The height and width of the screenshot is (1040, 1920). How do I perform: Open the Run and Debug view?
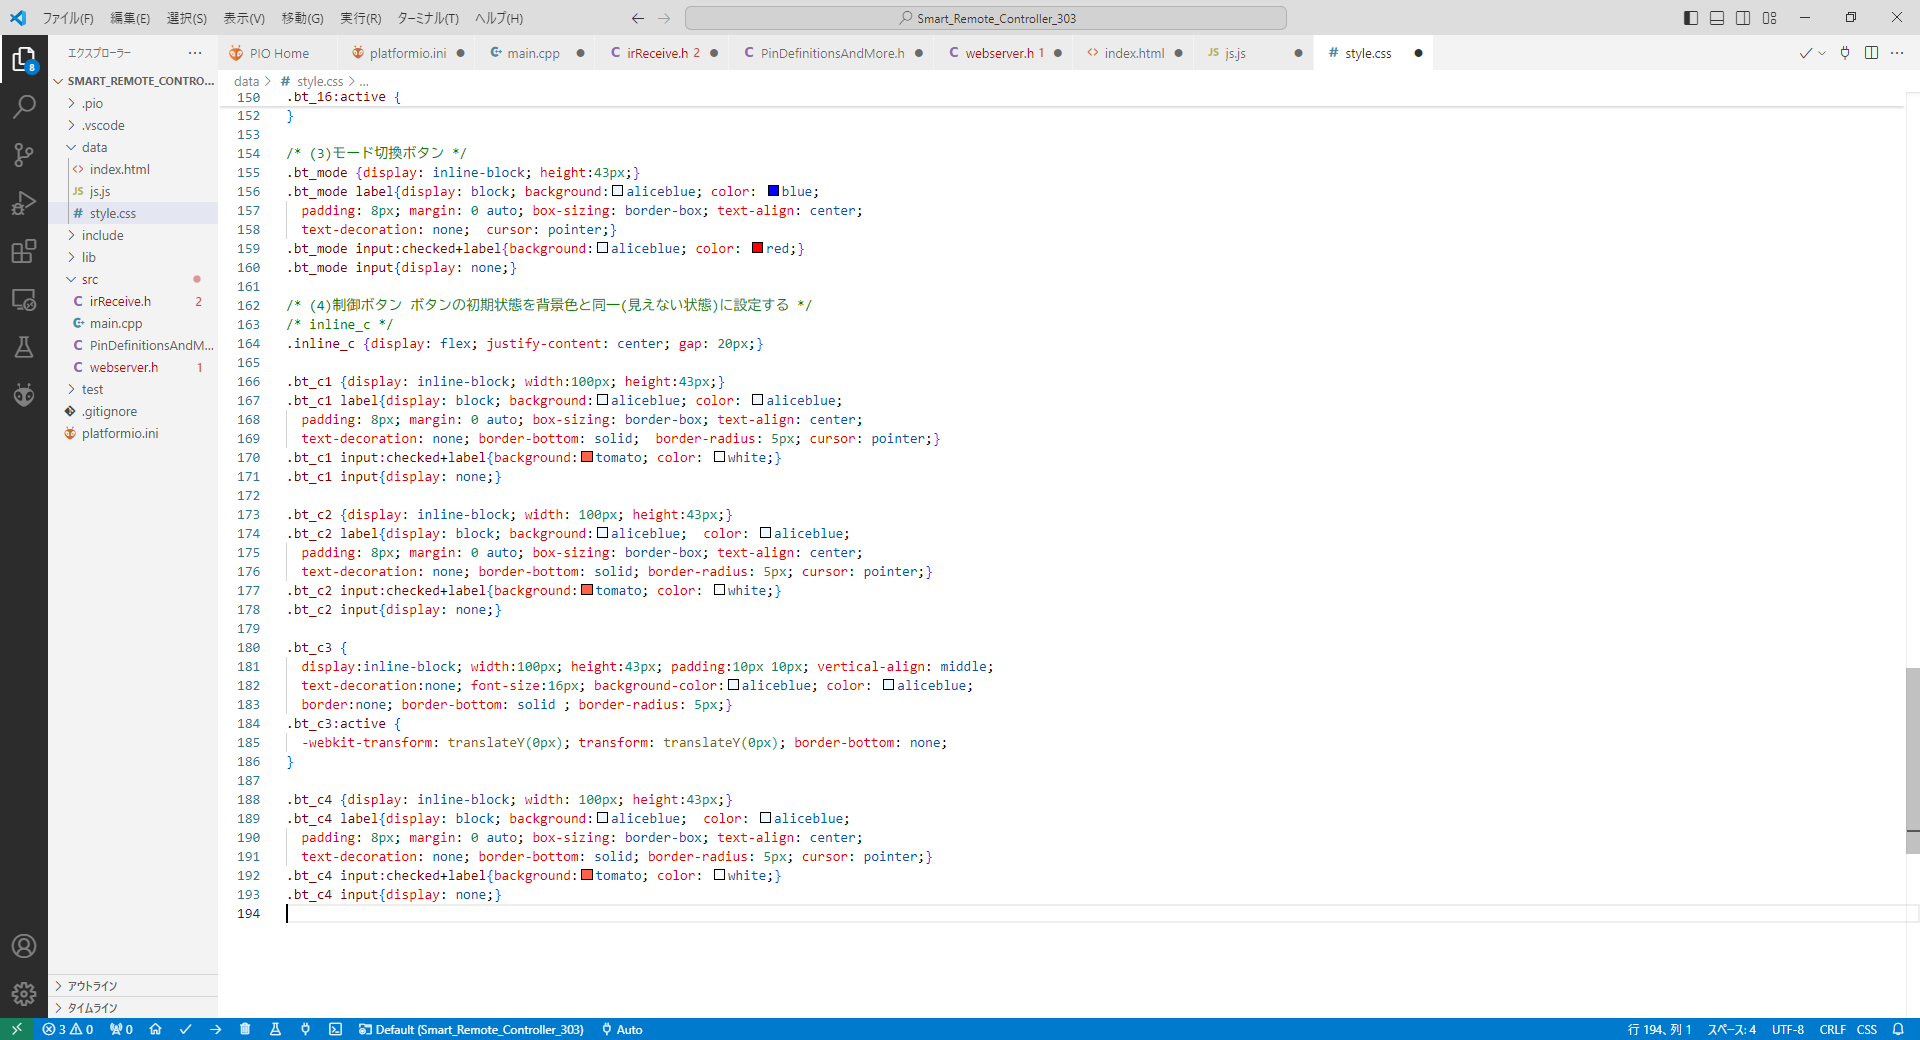24,203
